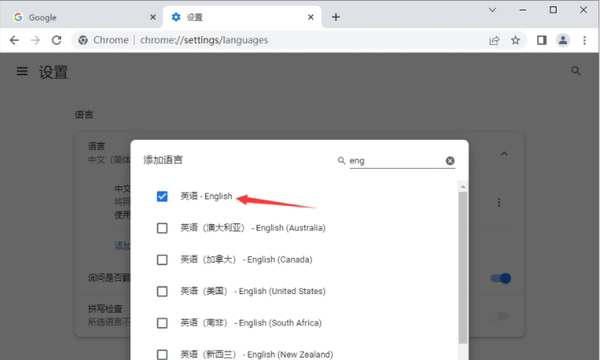
Task: Check English (Canada) checkbox
Action: 162,260
